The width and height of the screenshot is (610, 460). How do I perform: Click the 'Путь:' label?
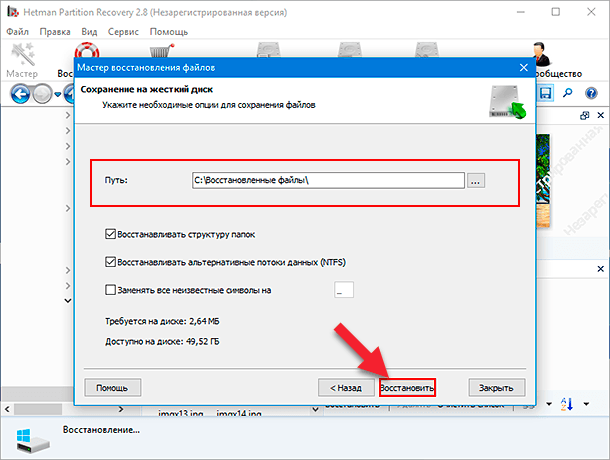[116, 180]
